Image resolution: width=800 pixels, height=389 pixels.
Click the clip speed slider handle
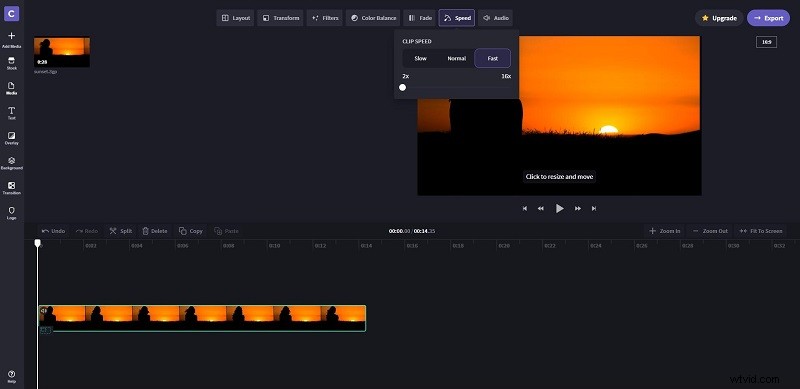click(403, 87)
